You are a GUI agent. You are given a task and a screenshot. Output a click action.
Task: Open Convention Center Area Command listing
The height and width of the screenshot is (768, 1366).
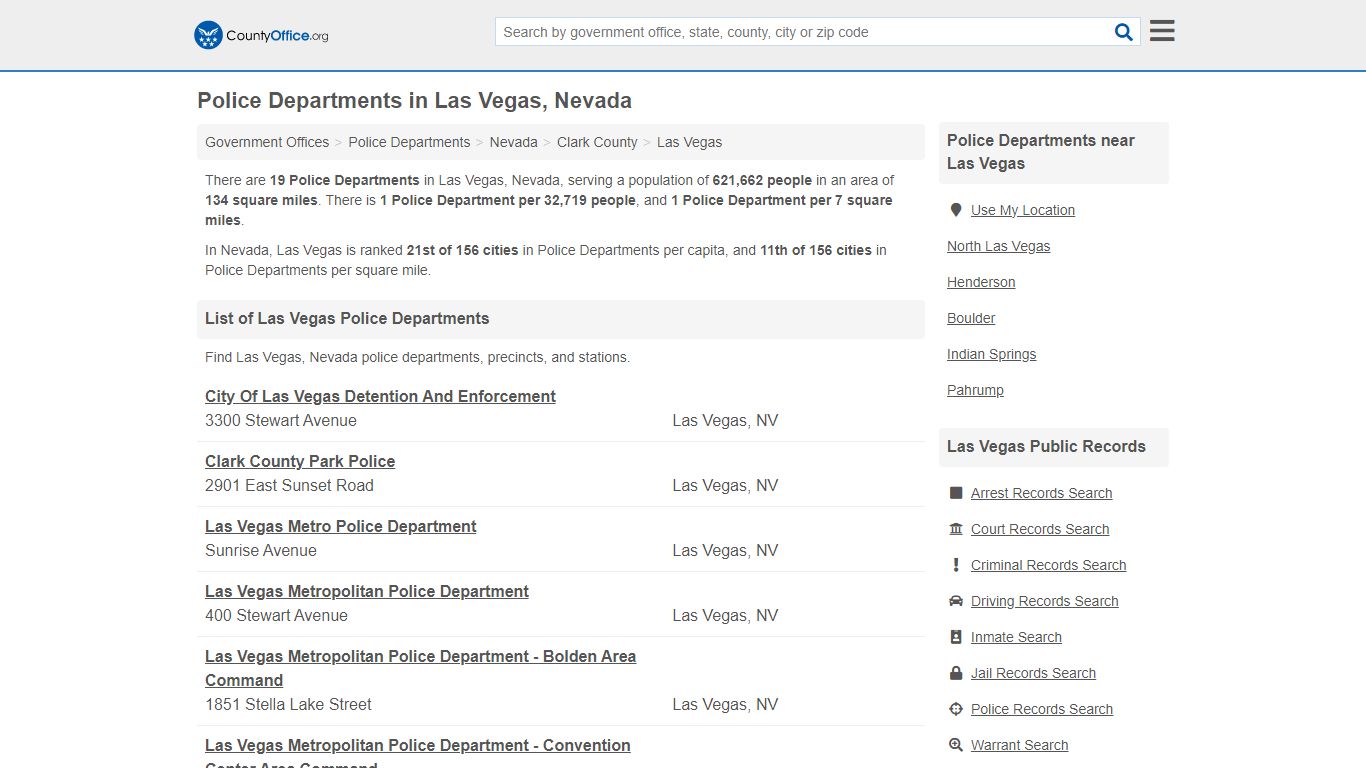point(418,755)
